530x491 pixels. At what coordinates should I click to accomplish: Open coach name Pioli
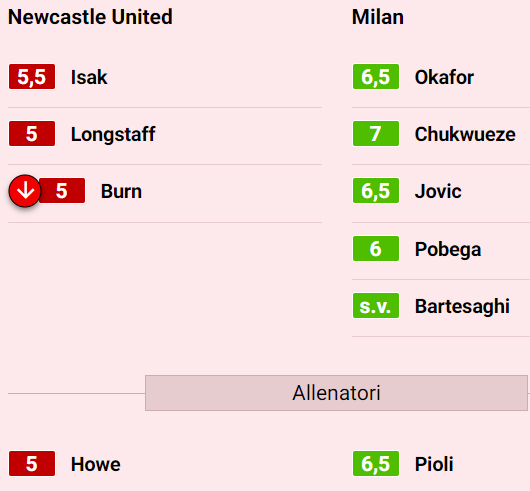[434, 464]
